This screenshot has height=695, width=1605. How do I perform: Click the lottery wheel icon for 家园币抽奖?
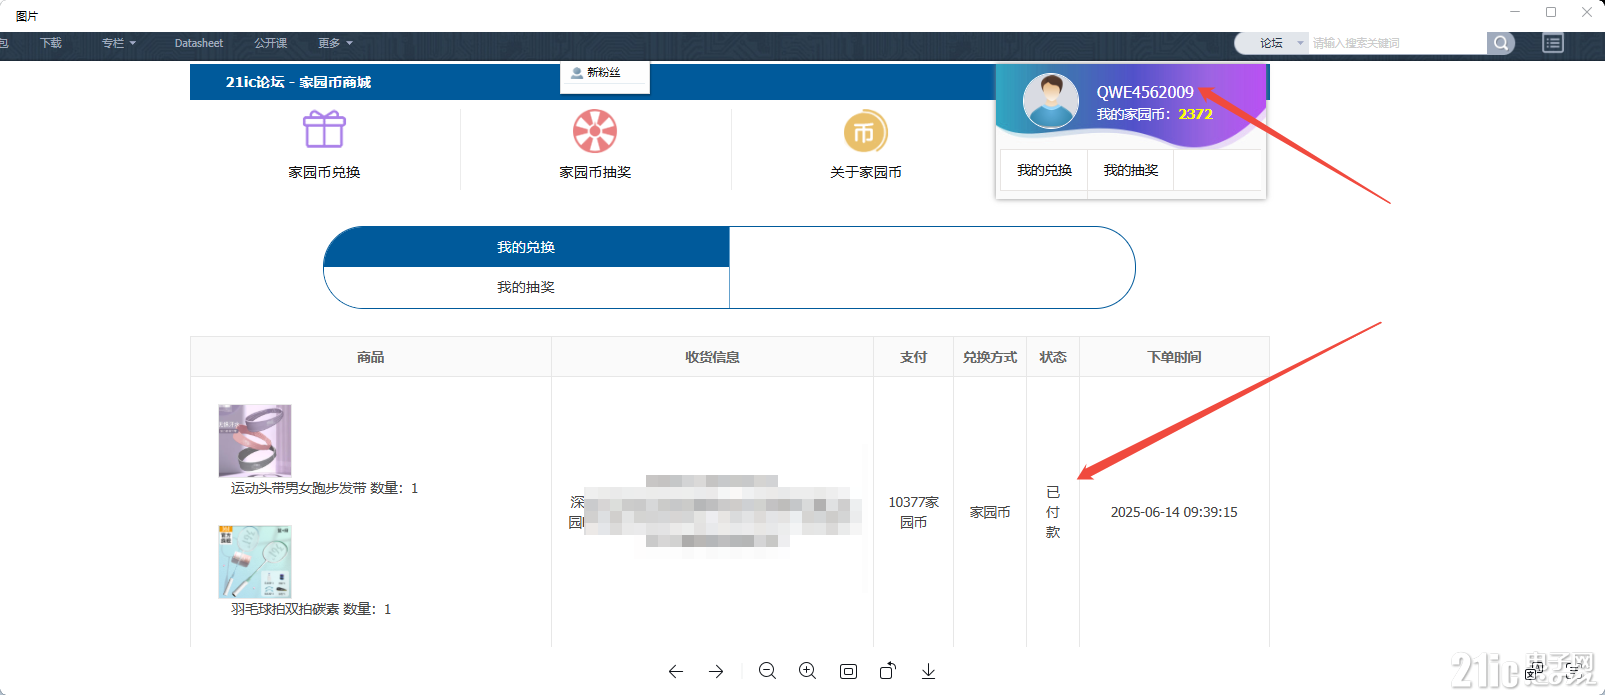595,131
